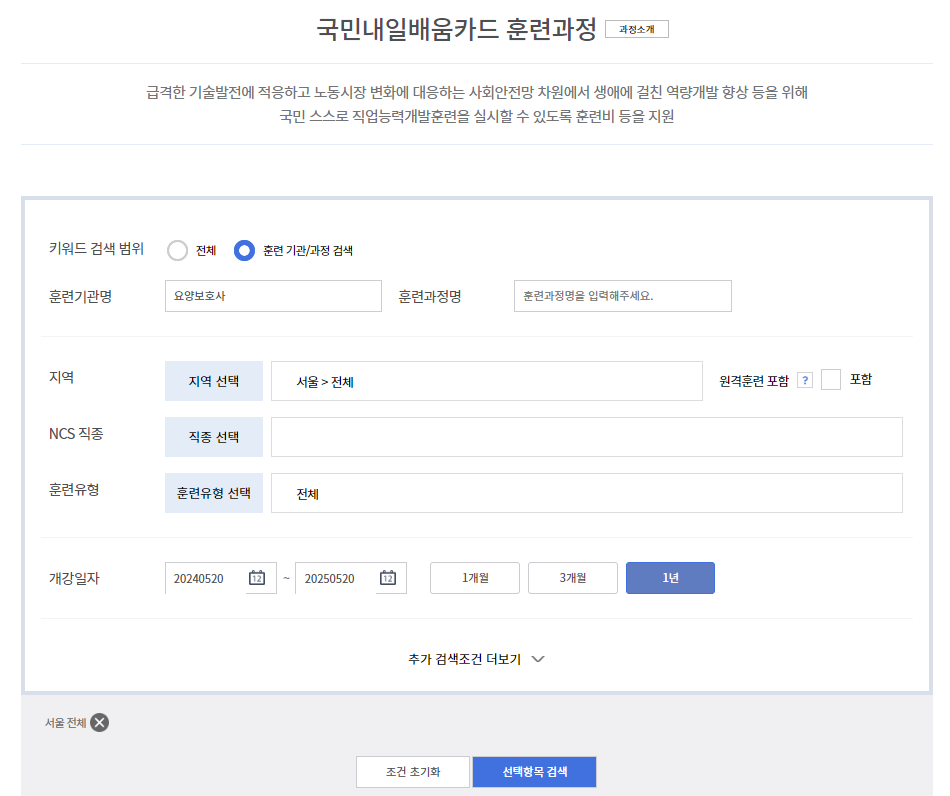The width and height of the screenshot is (950, 796).
Task: Click the 조건 초기화 reset button
Action: 412,771
